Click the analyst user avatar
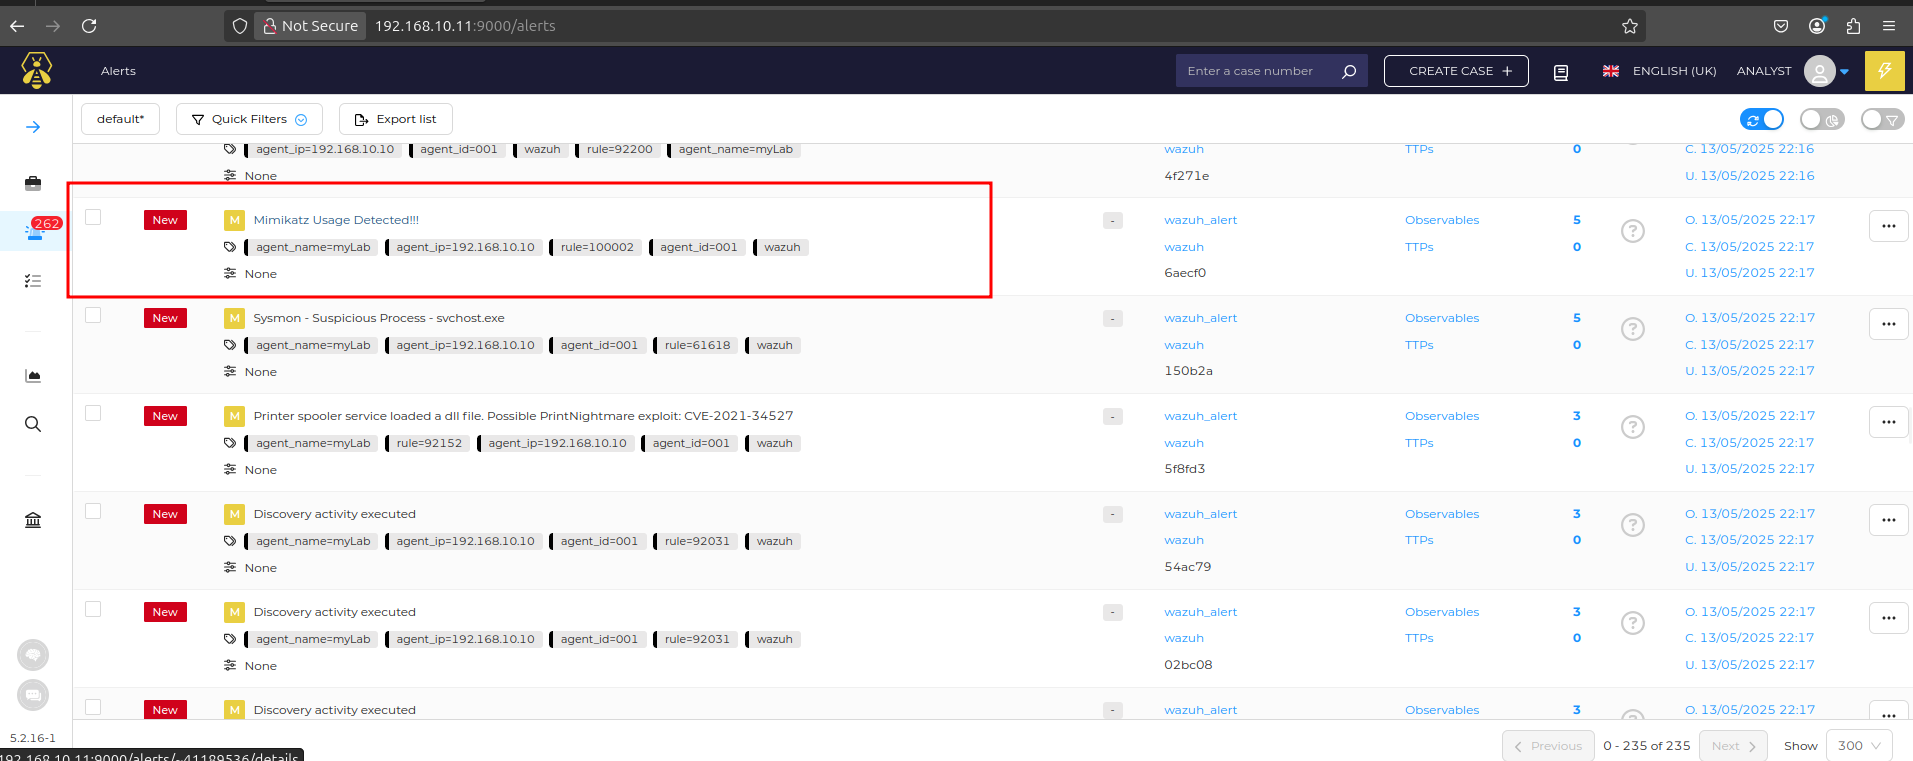Viewport: 1913px width, 761px height. [x=1820, y=71]
